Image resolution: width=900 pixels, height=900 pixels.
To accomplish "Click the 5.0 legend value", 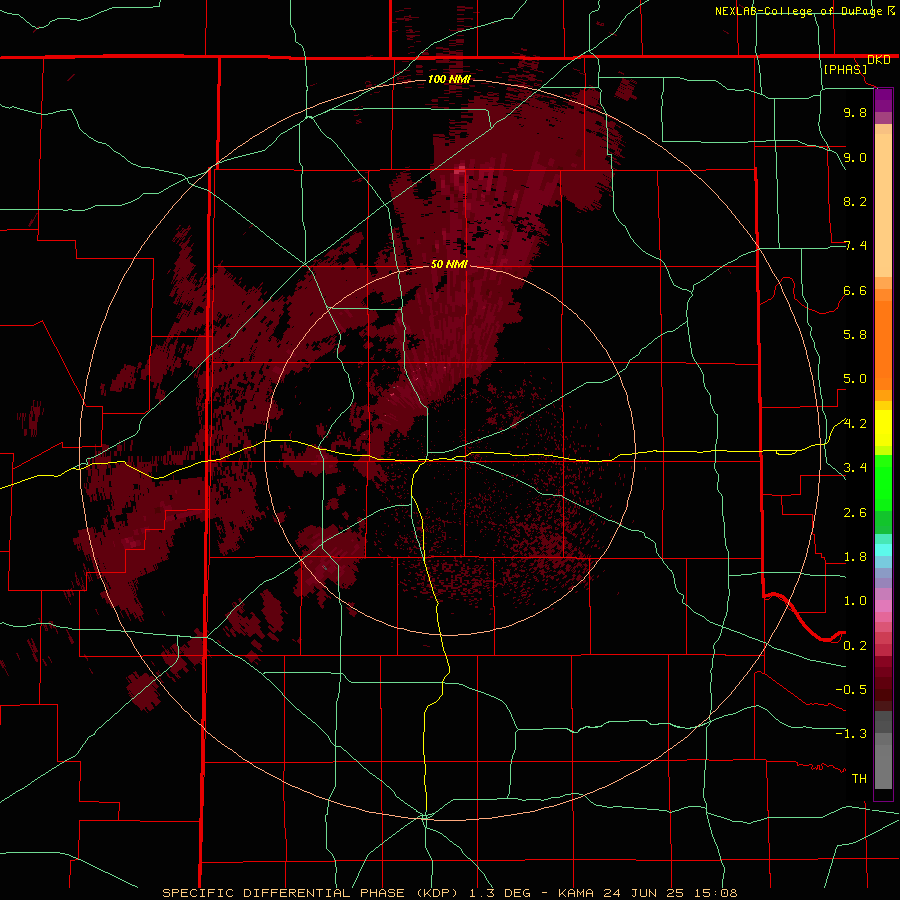I will (x=855, y=379).
